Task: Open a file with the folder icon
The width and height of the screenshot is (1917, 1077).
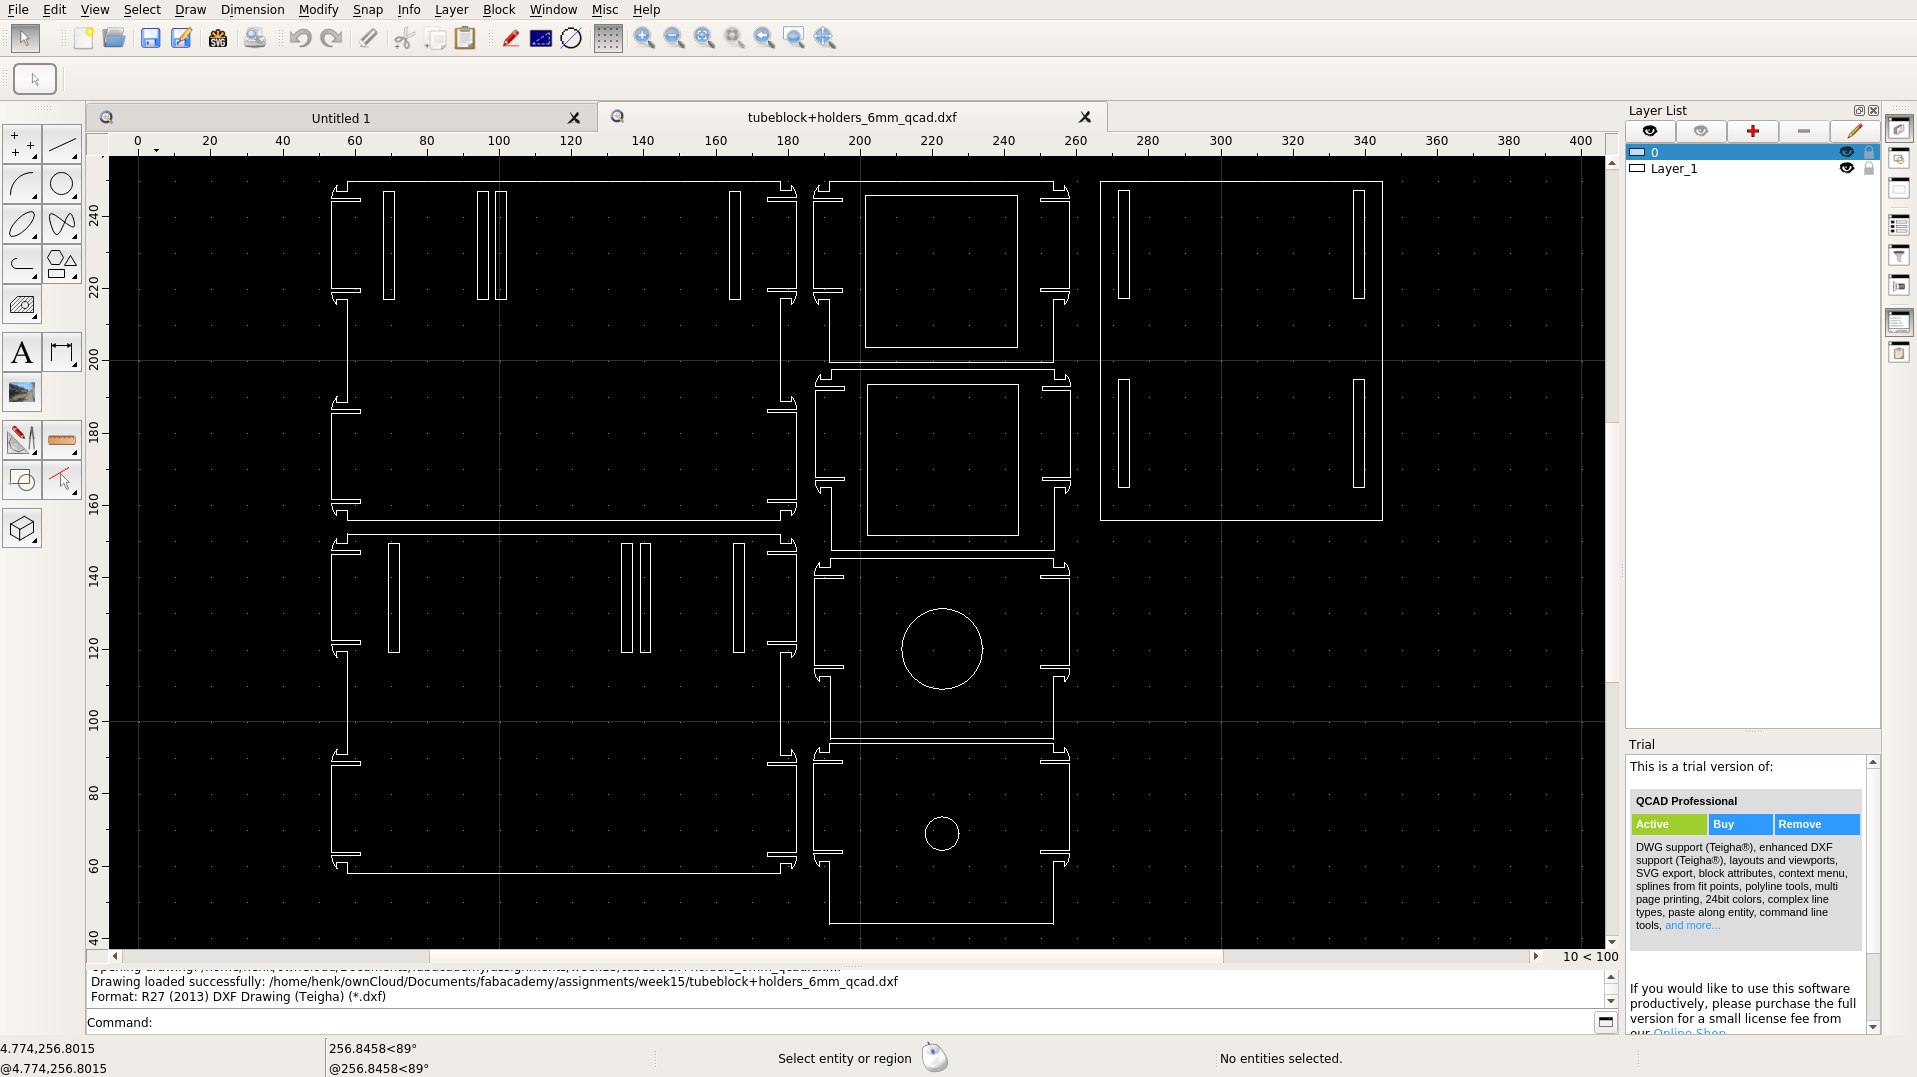Action: click(x=114, y=38)
